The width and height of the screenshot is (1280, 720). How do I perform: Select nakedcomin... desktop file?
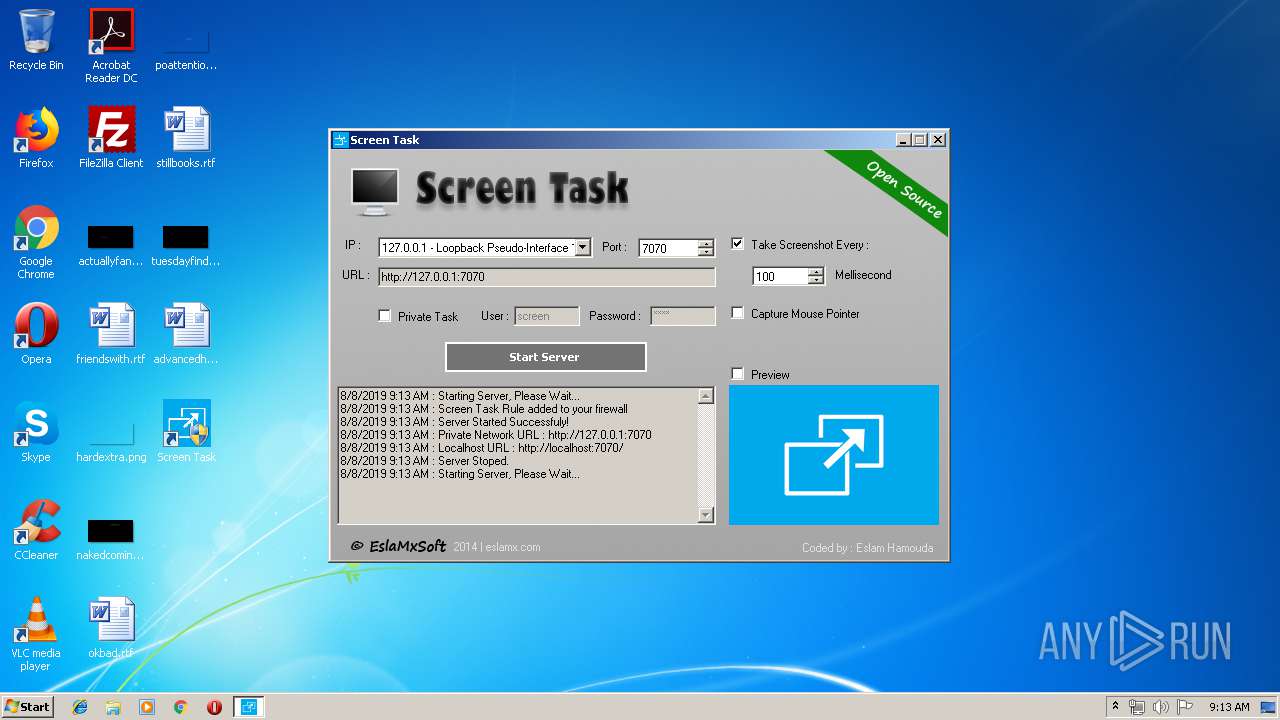(x=111, y=539)
